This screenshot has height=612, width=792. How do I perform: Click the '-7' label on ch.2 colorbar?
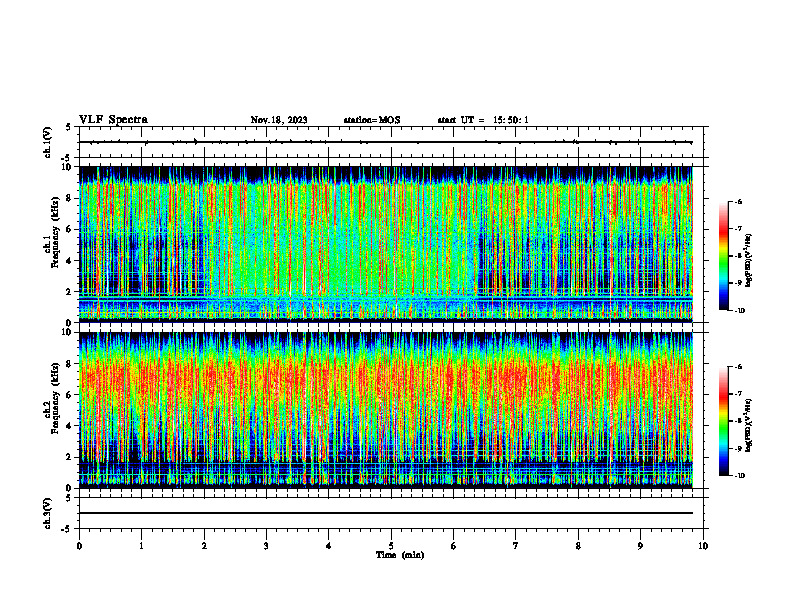(x=738, y=393)
